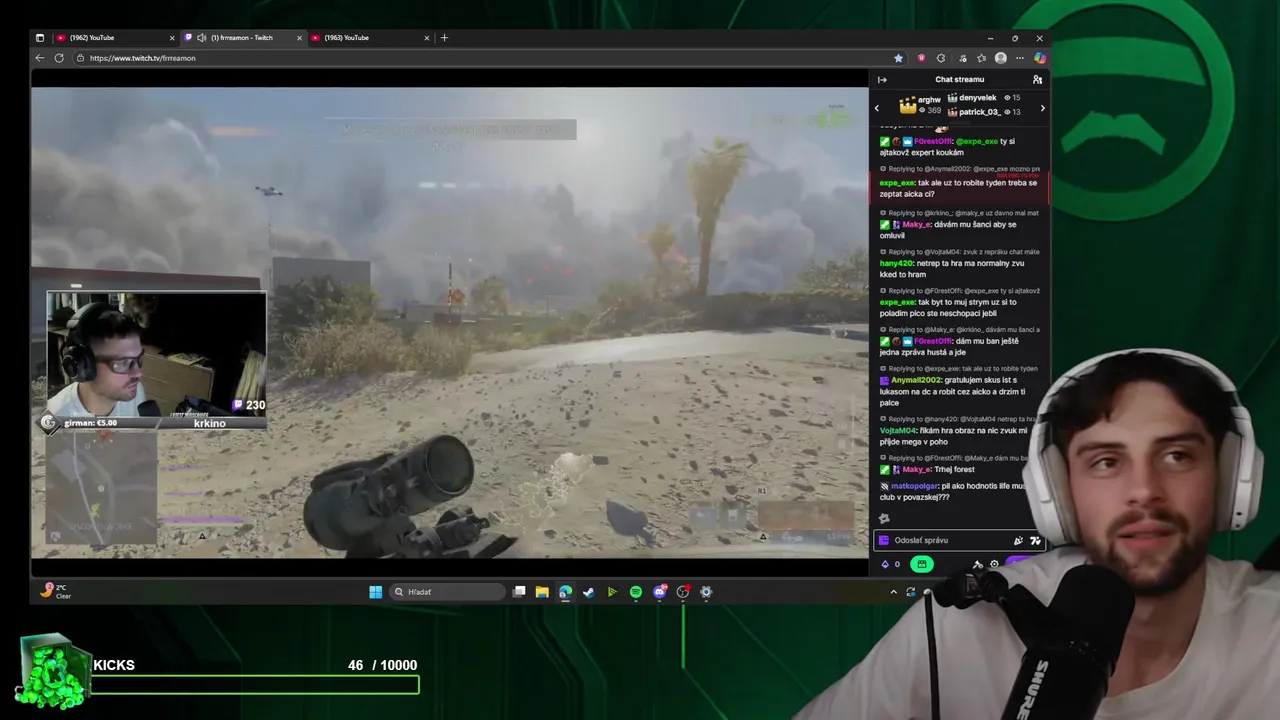Open Steam from the taskbar
The height and width of the screenshot is (720, 1280).
(x=588, y=592)
